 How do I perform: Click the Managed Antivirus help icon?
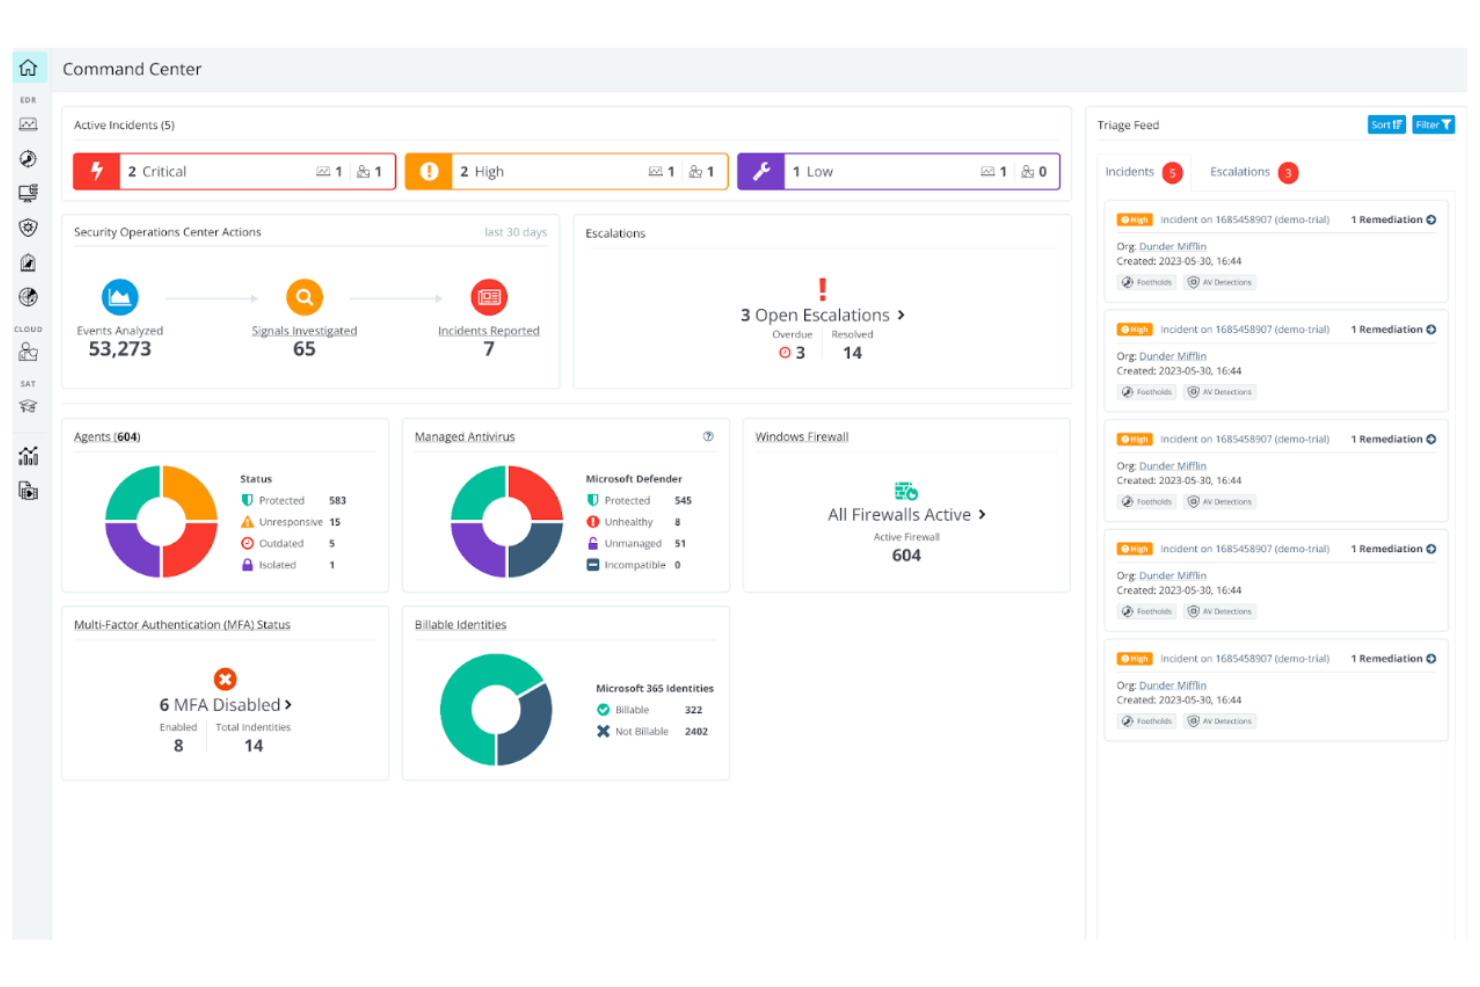click(x=708, y=436)
